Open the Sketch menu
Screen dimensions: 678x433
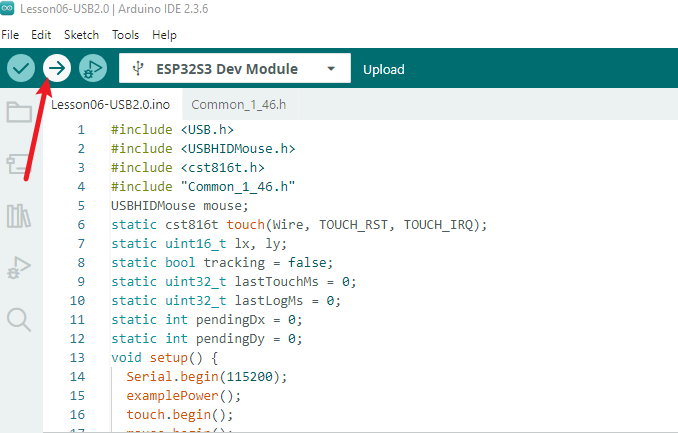(x=81, y=35)
